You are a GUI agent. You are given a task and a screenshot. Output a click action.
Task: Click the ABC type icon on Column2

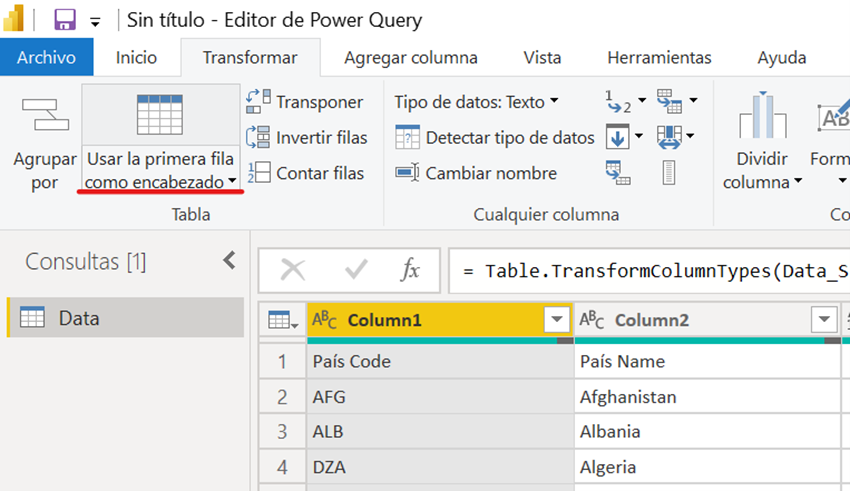click(591, 320)
